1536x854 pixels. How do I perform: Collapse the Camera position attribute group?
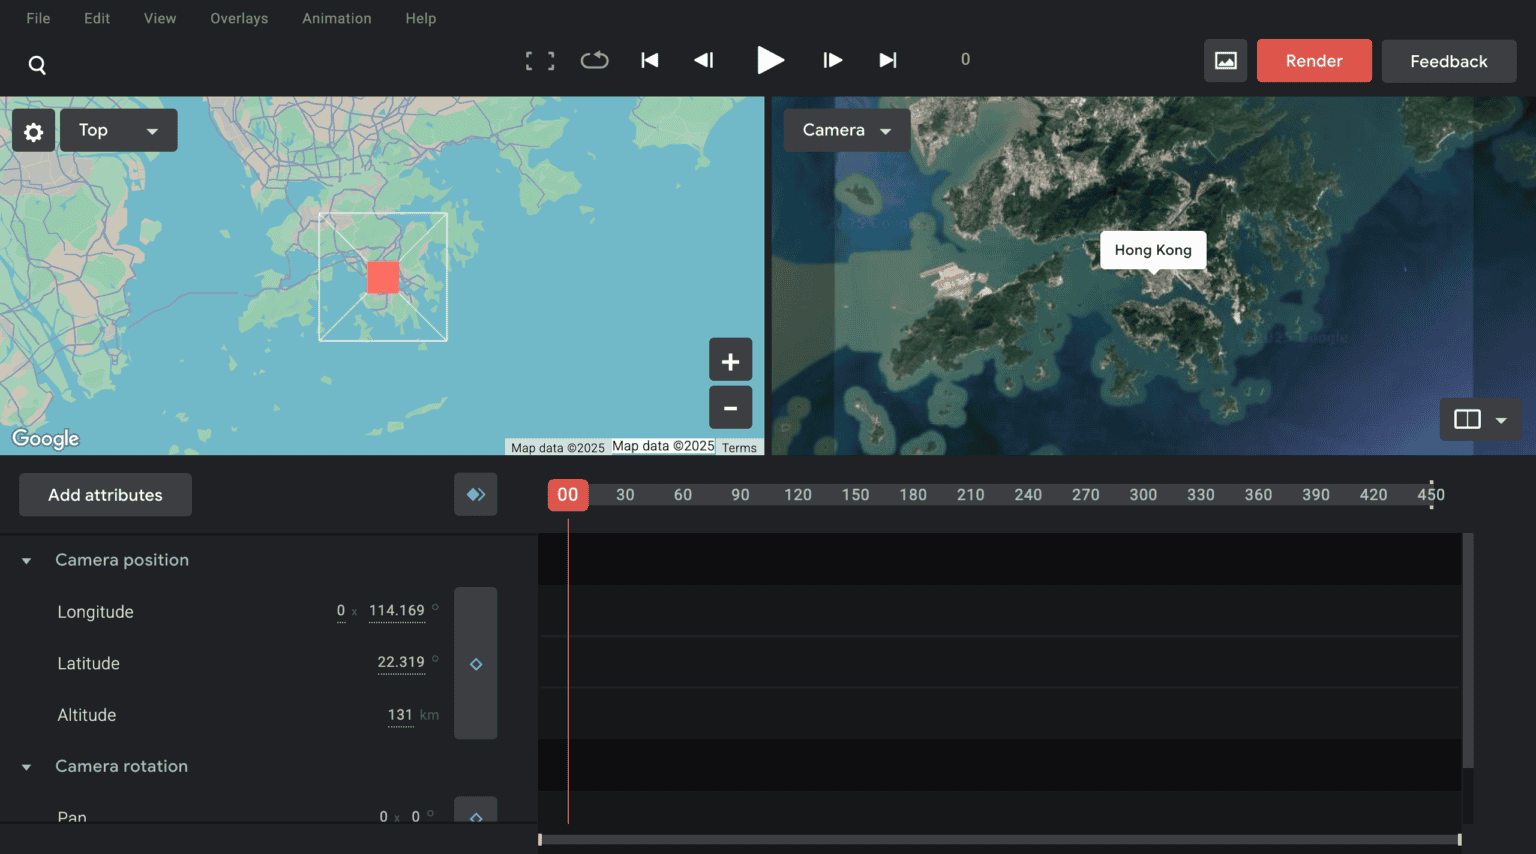pos(25,560)
